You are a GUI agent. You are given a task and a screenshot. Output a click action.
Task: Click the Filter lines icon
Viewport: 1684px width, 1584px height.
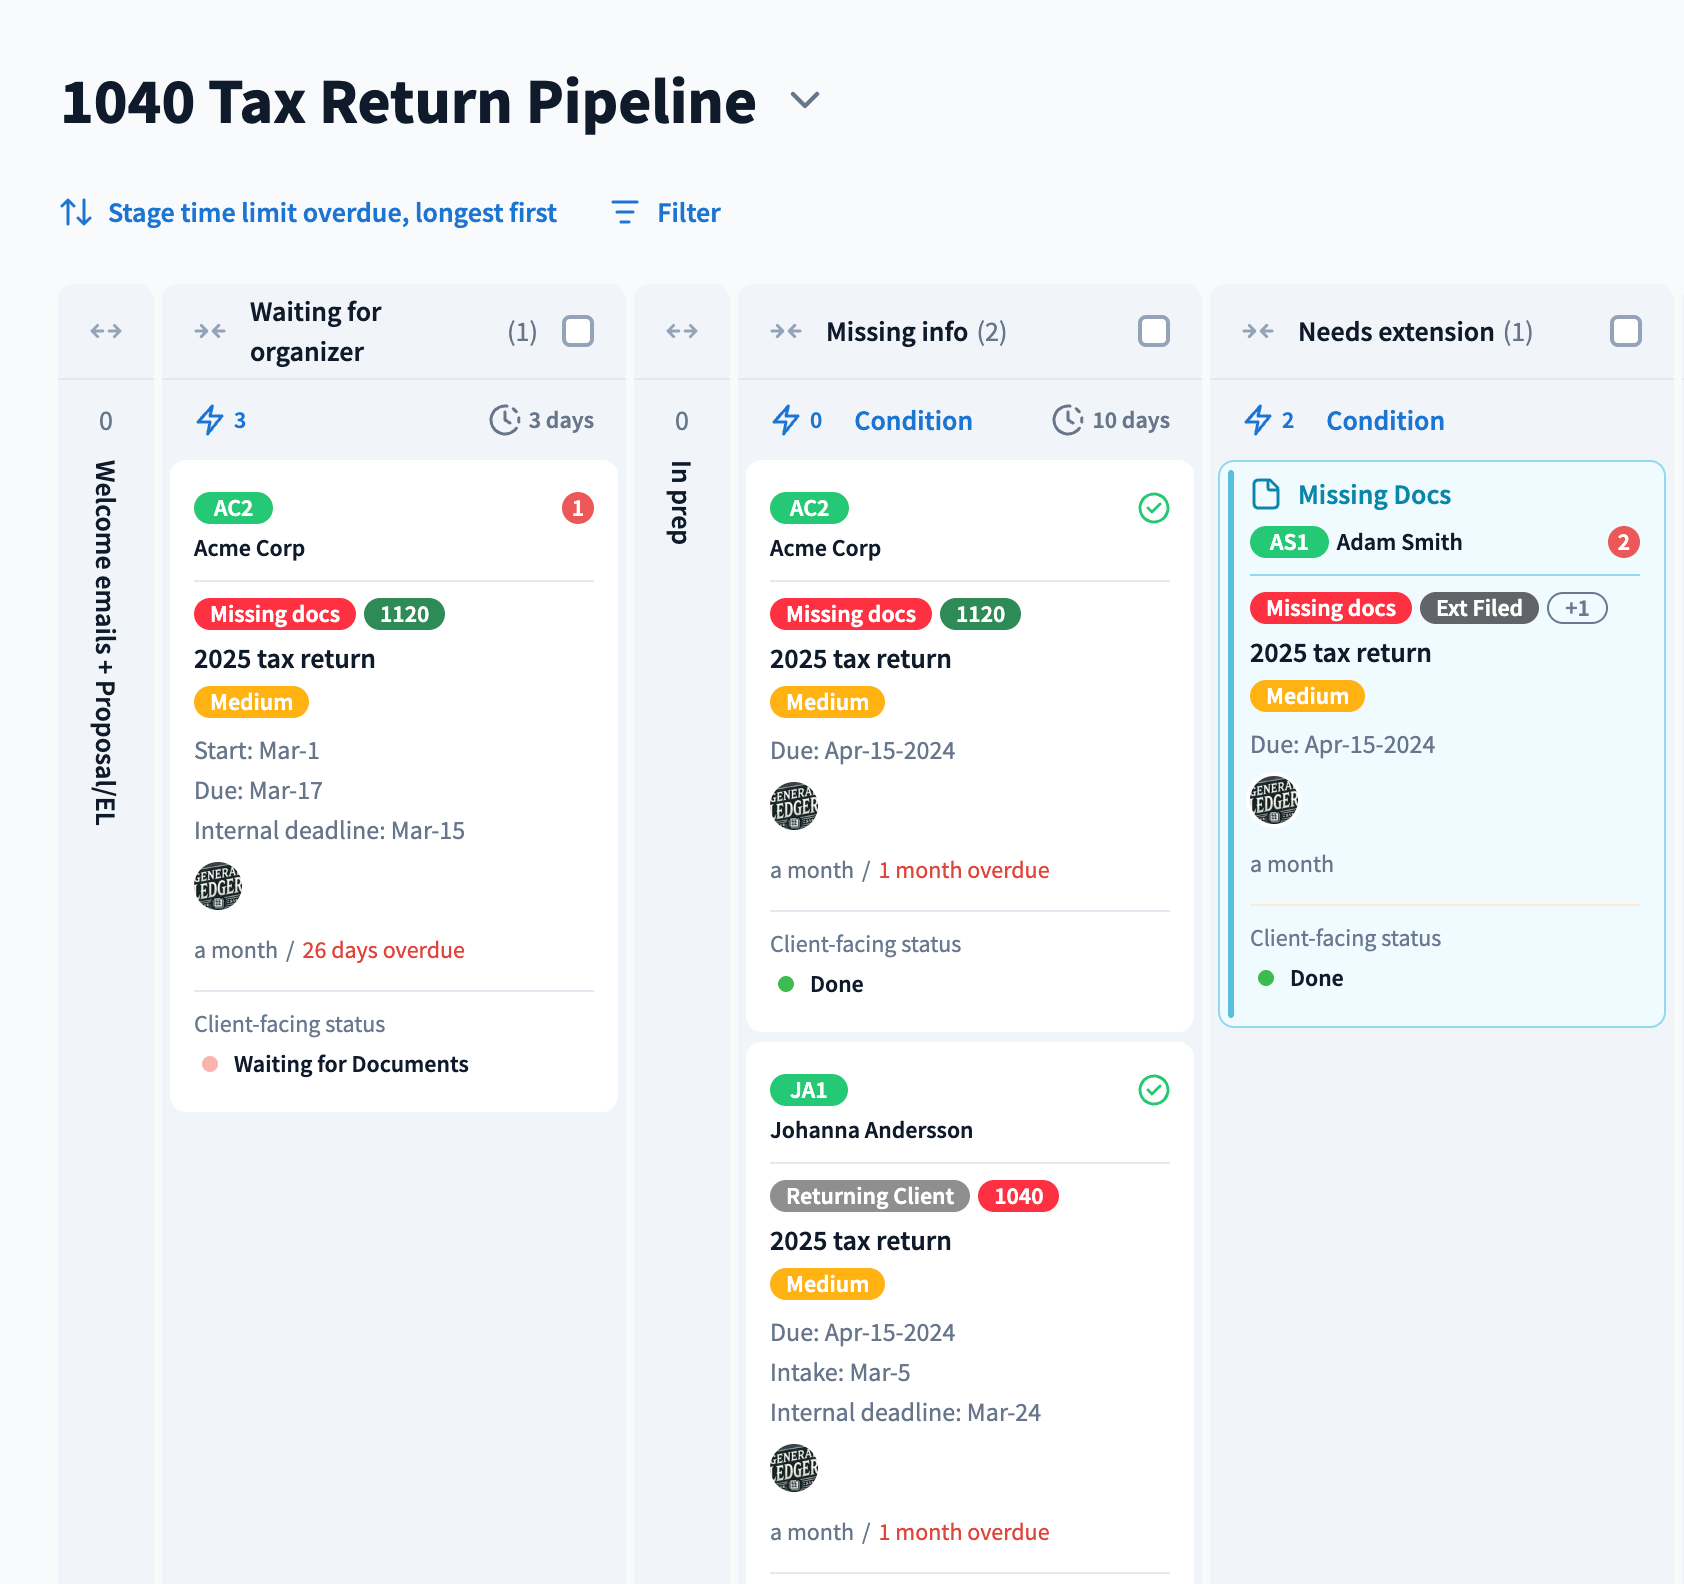pyautogui.click(x=624, y=212)
